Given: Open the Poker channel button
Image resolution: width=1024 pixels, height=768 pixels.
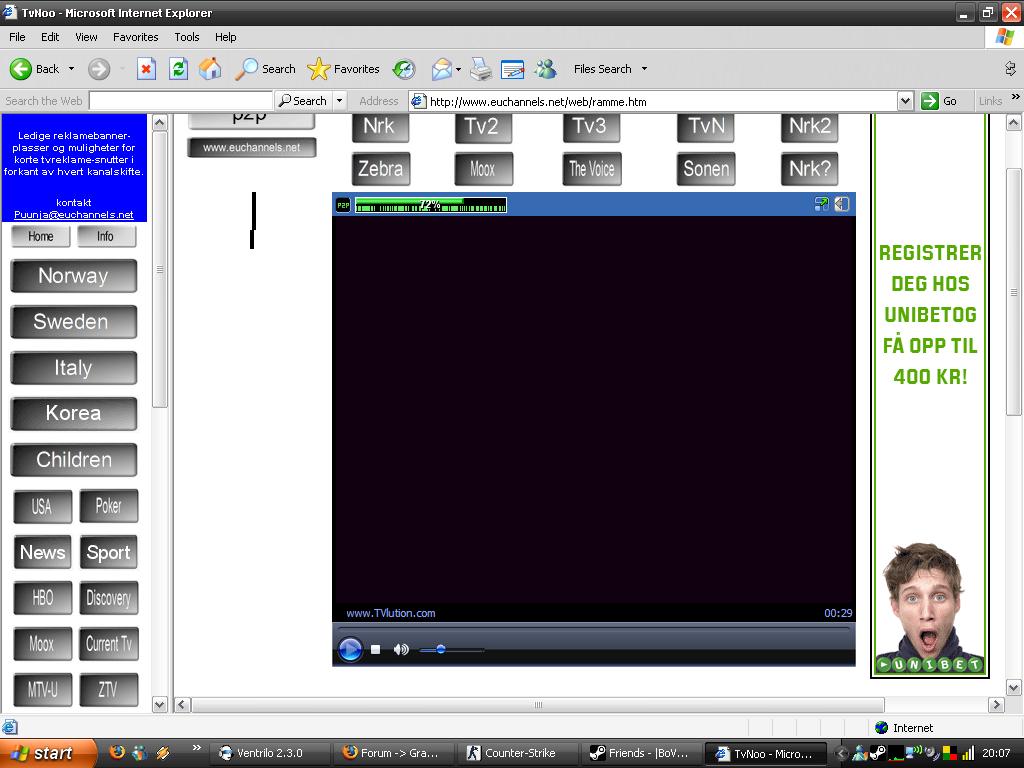Looking at the screenshot, I should pyautogui.click(x=108, y=506).
